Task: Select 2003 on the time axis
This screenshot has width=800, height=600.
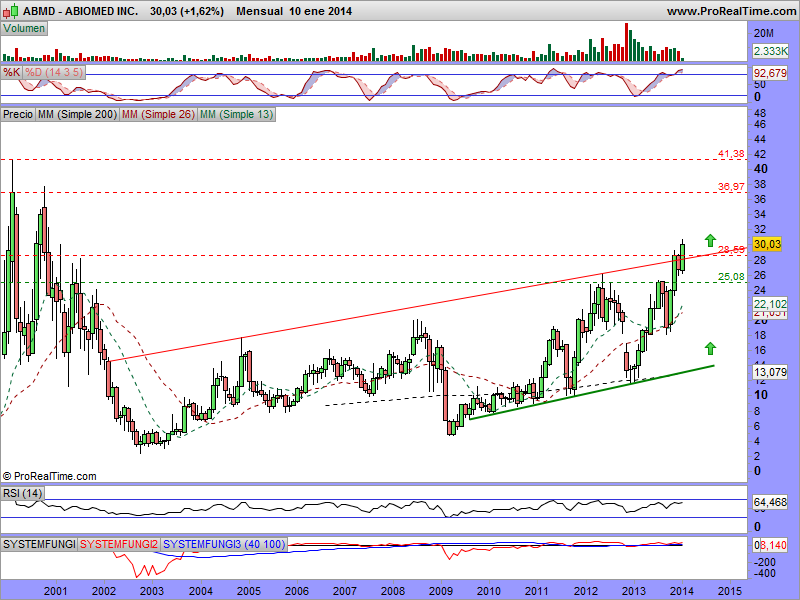Action: click(x=152, y=591)
